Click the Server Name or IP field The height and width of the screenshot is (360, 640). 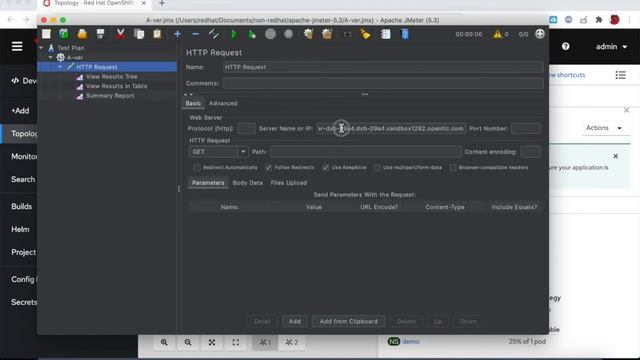(x=391, y=129)
